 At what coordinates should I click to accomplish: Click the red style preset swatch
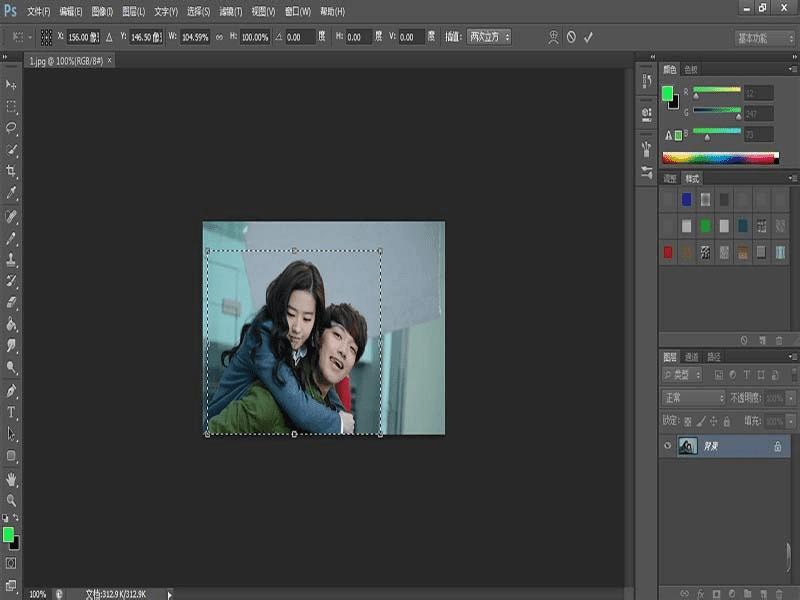coord(668,252)
